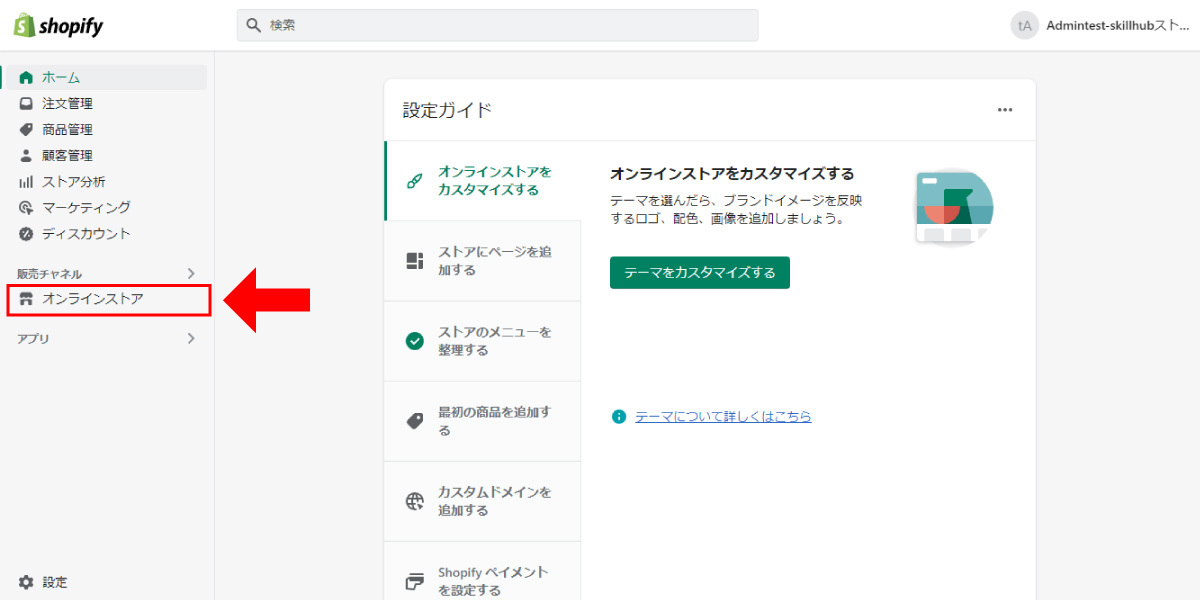
Task: Focus the 検索 search field
Action: coord(497,25)
